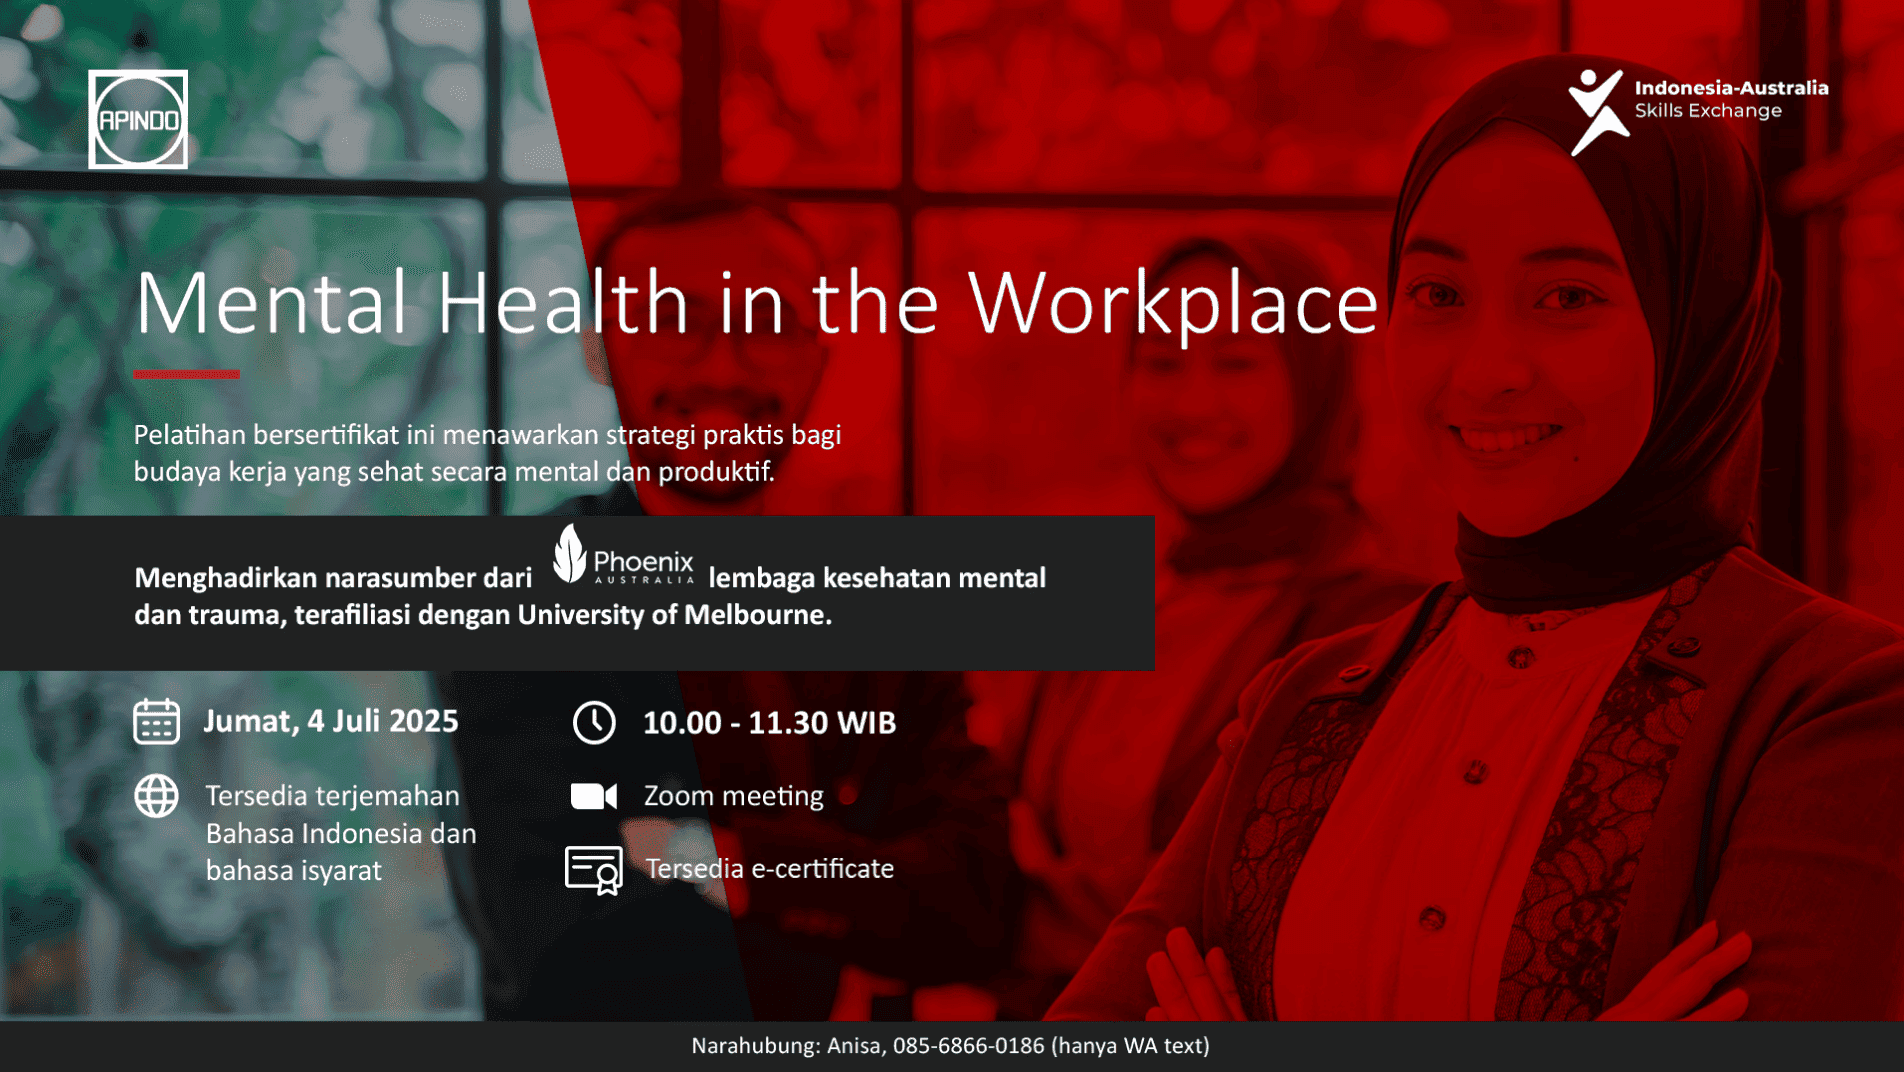Click the clock icon beside the time
Image resolution: width=1904 pixels, height=1072 pixels.
[x=594, y=723]
